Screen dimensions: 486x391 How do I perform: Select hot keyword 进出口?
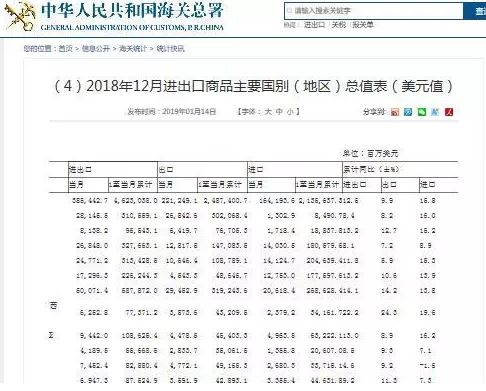(314, 25)
